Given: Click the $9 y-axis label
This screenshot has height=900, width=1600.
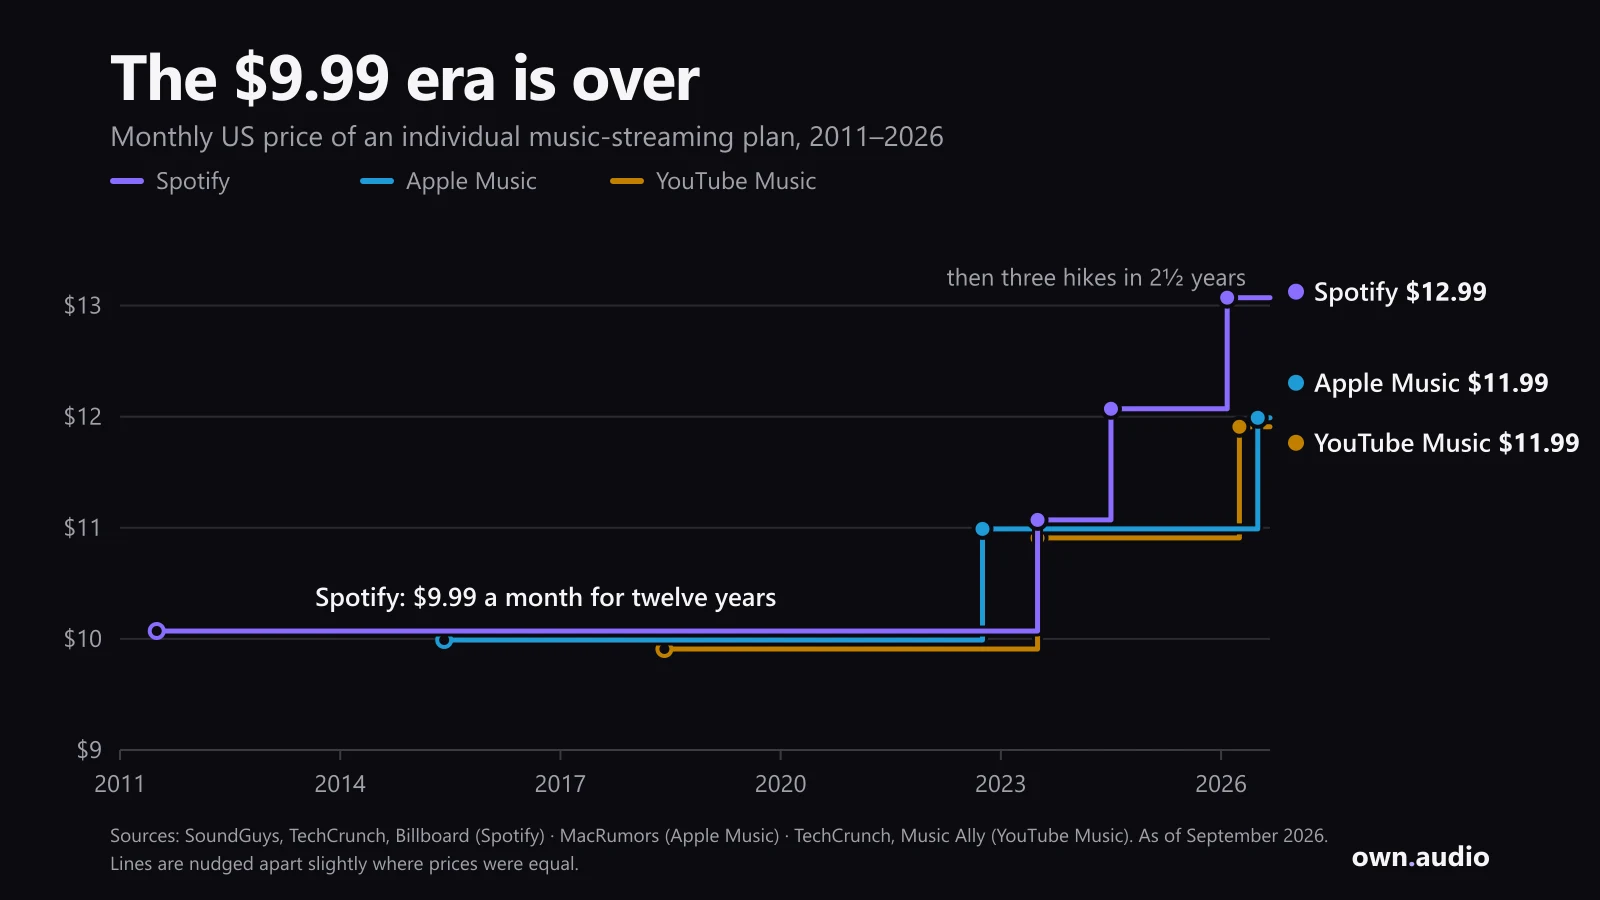Looking at the screenshot, I should [89, 750].
